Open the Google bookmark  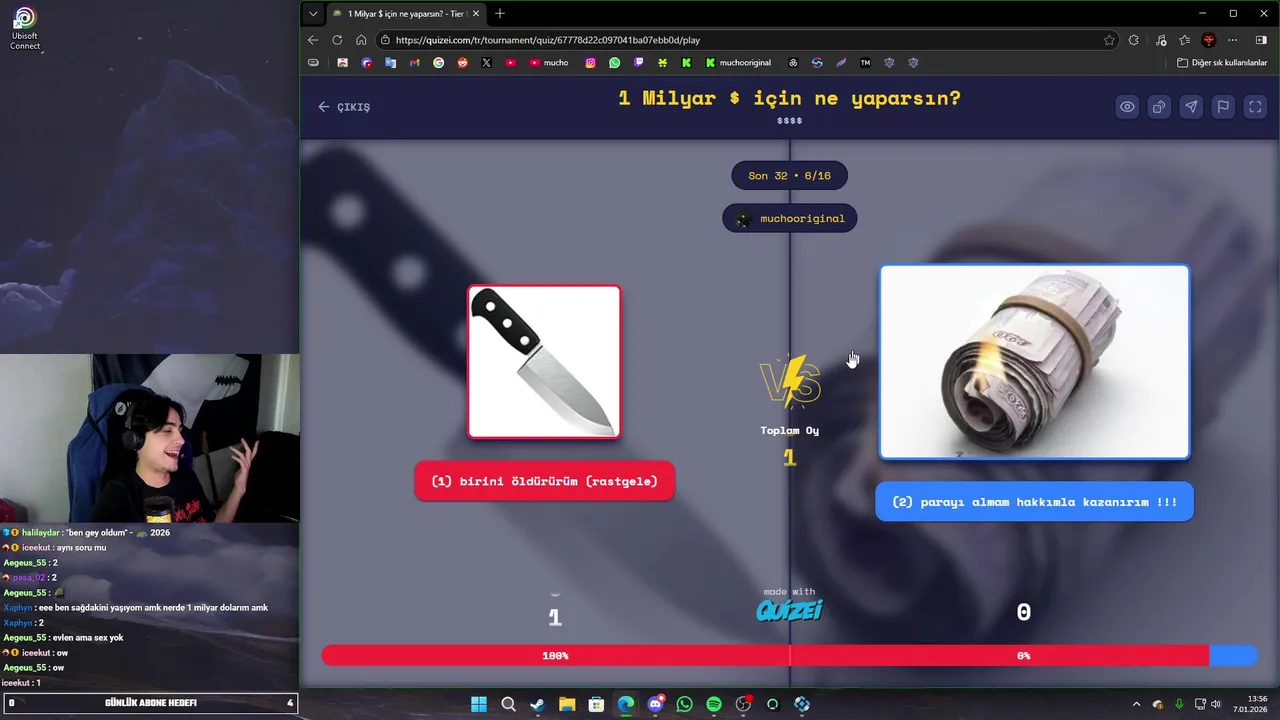[438, 62]
